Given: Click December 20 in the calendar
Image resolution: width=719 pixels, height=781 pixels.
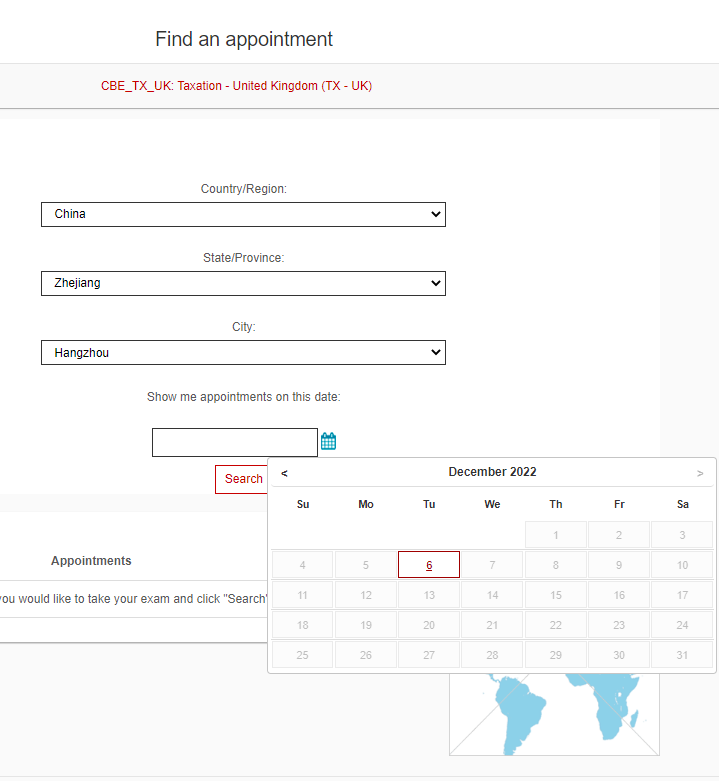Looking at the screenshot, I should click(x=429, y=625).
